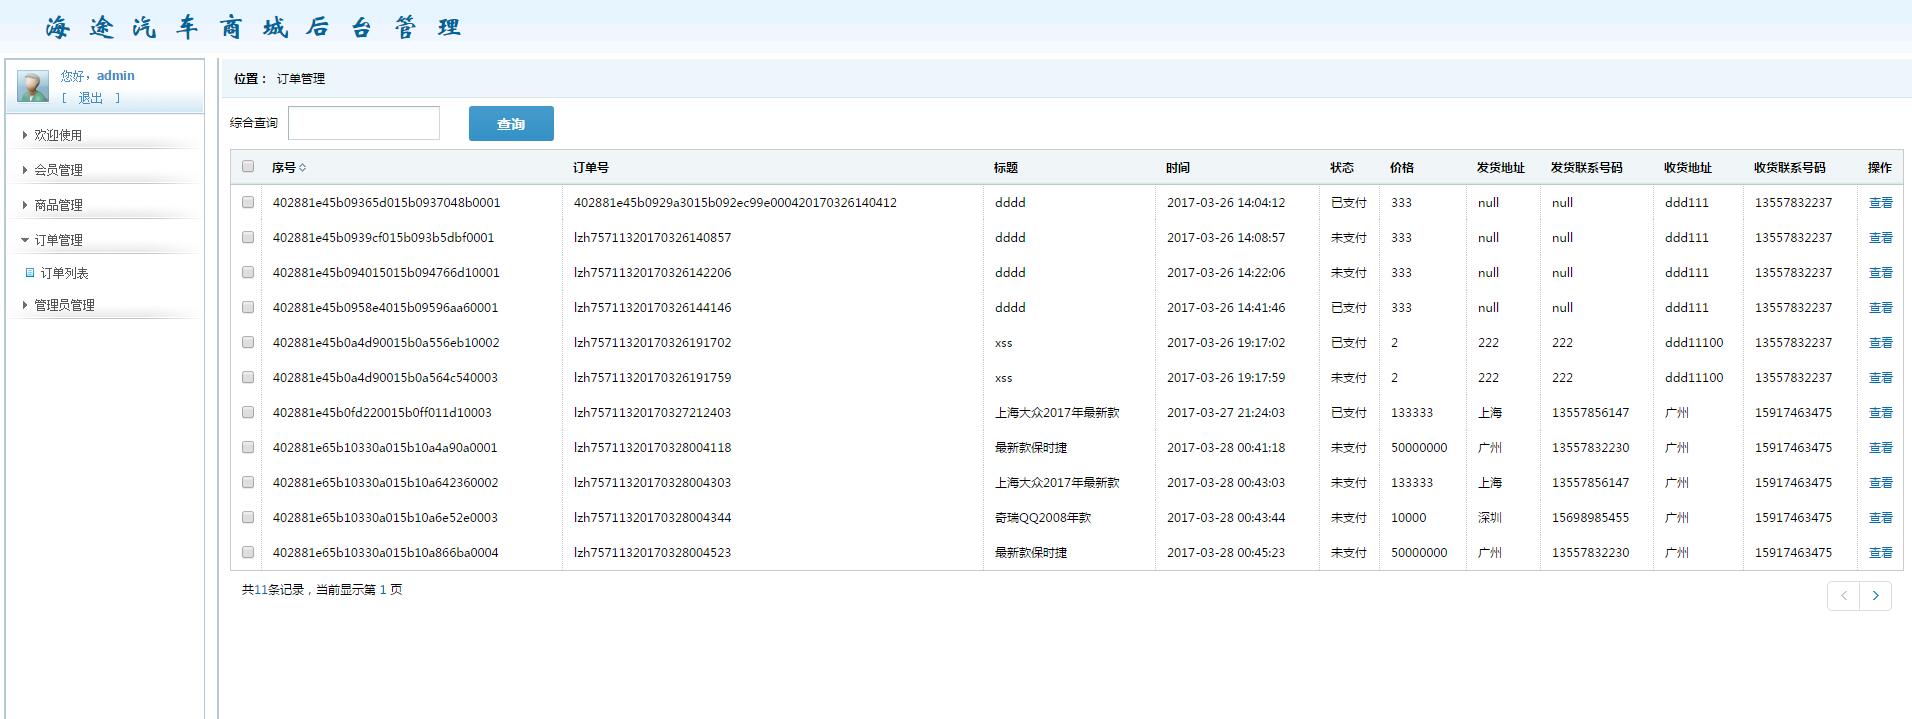Open 订单列表 in the sidebar
1912x719 pixels.
[x=64, y=273]
